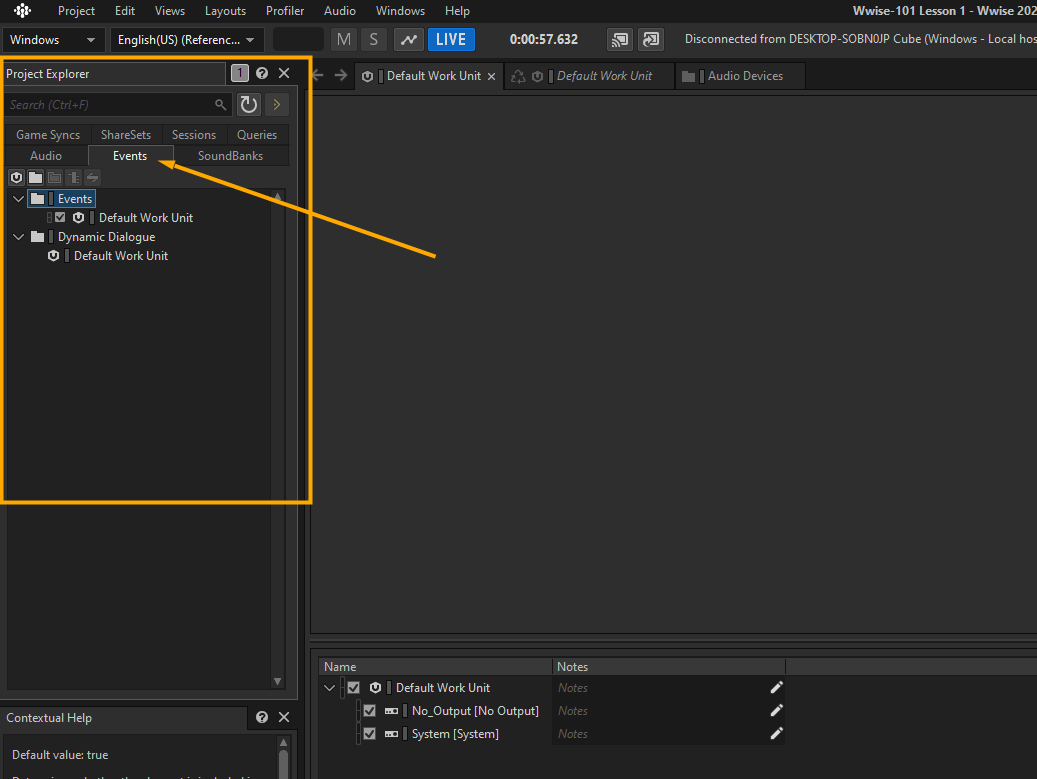Viewport: 1037px width, 779px height.
Task: Click Project Explorer scroll down arrow
Action: (278, 681)
